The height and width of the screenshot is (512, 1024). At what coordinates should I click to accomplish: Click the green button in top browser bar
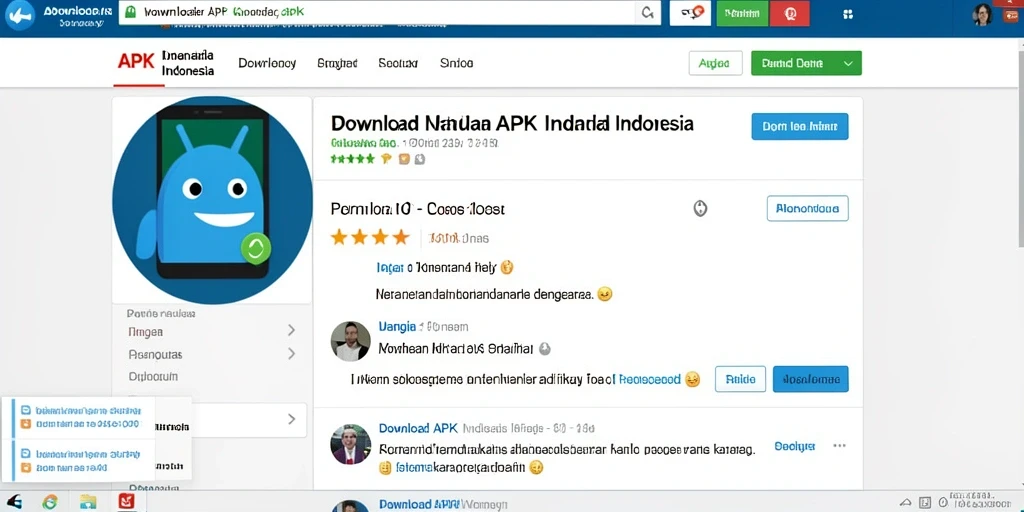click(742, 13)
